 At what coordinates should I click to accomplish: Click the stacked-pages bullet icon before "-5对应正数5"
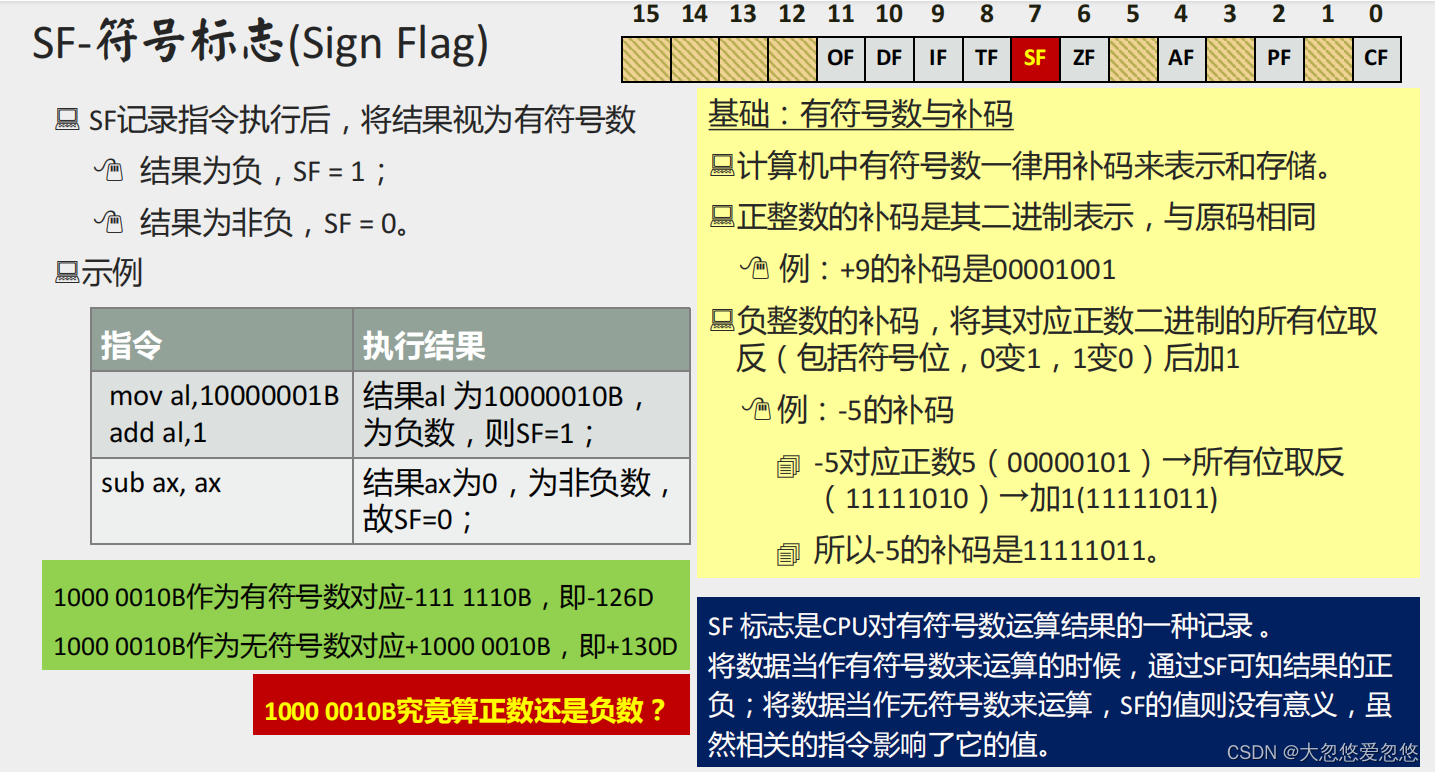click(789, 465)
